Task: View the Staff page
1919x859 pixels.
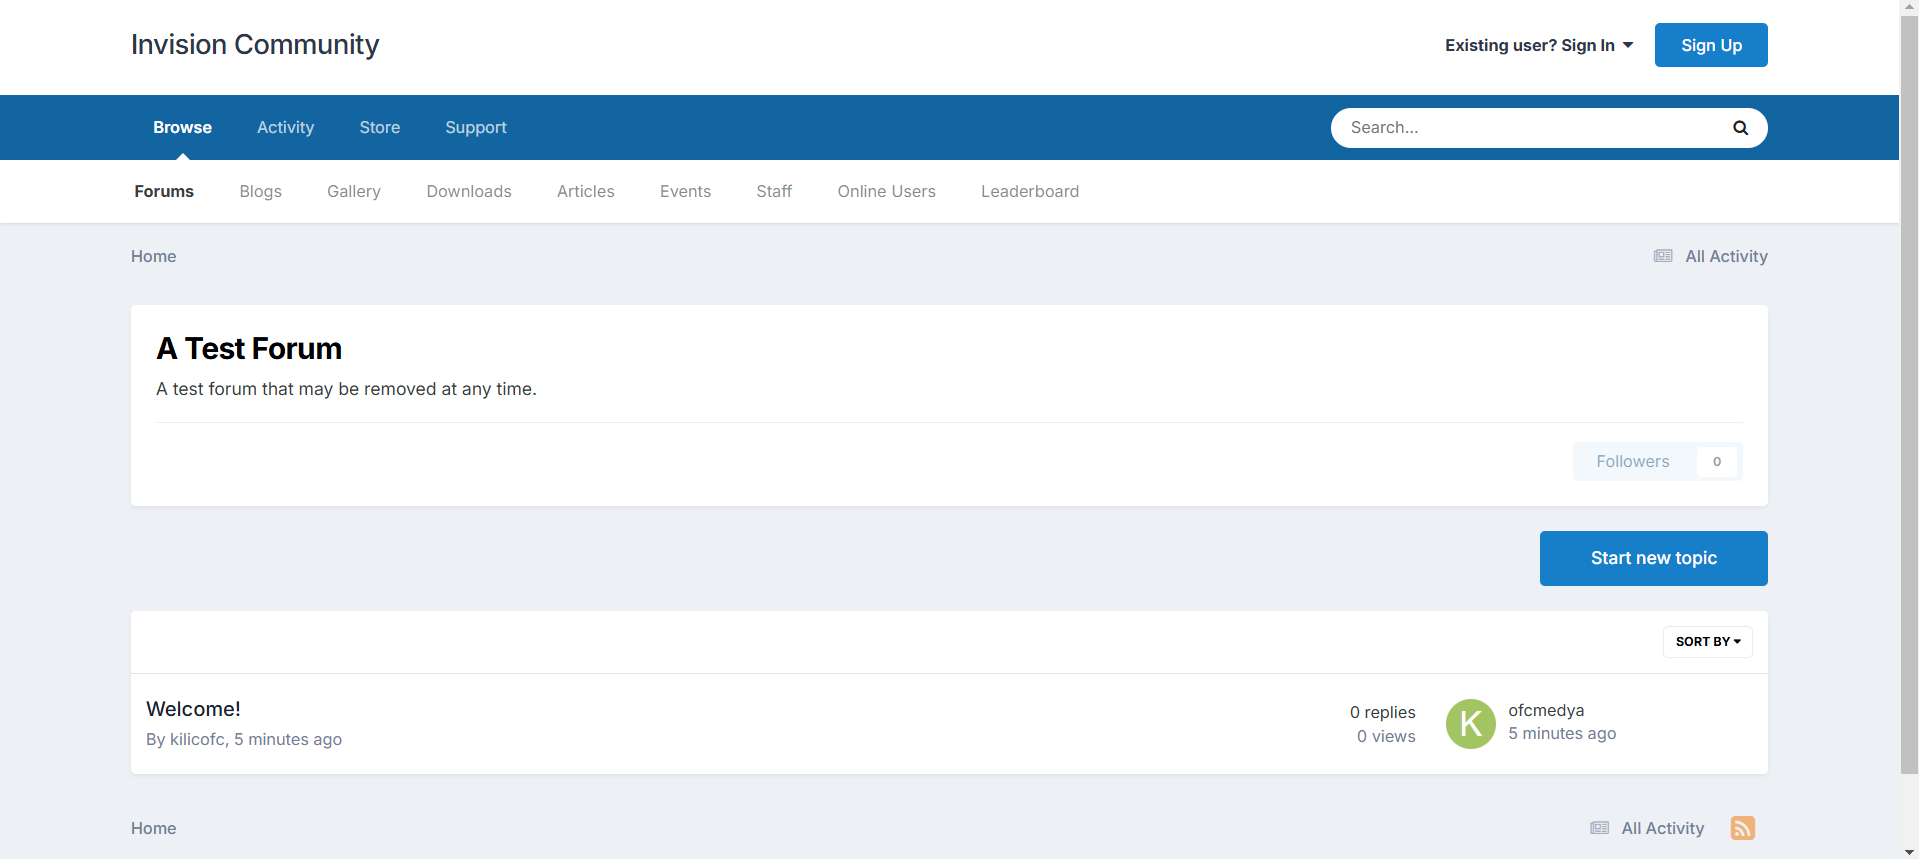Action: click(774, 191)
